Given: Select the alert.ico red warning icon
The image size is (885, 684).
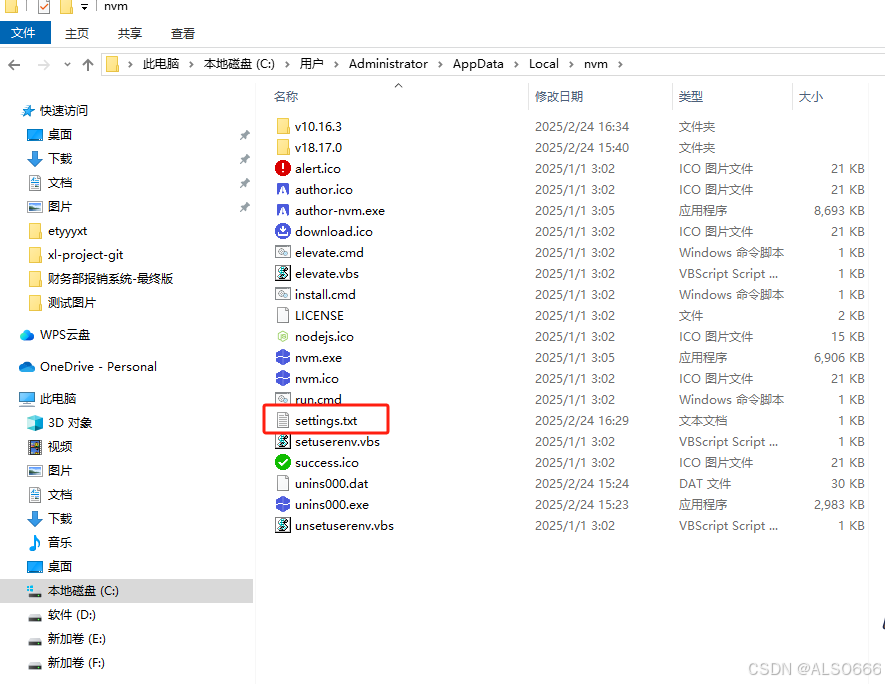Looking at the screenshot, I should [x=283, y=168].
